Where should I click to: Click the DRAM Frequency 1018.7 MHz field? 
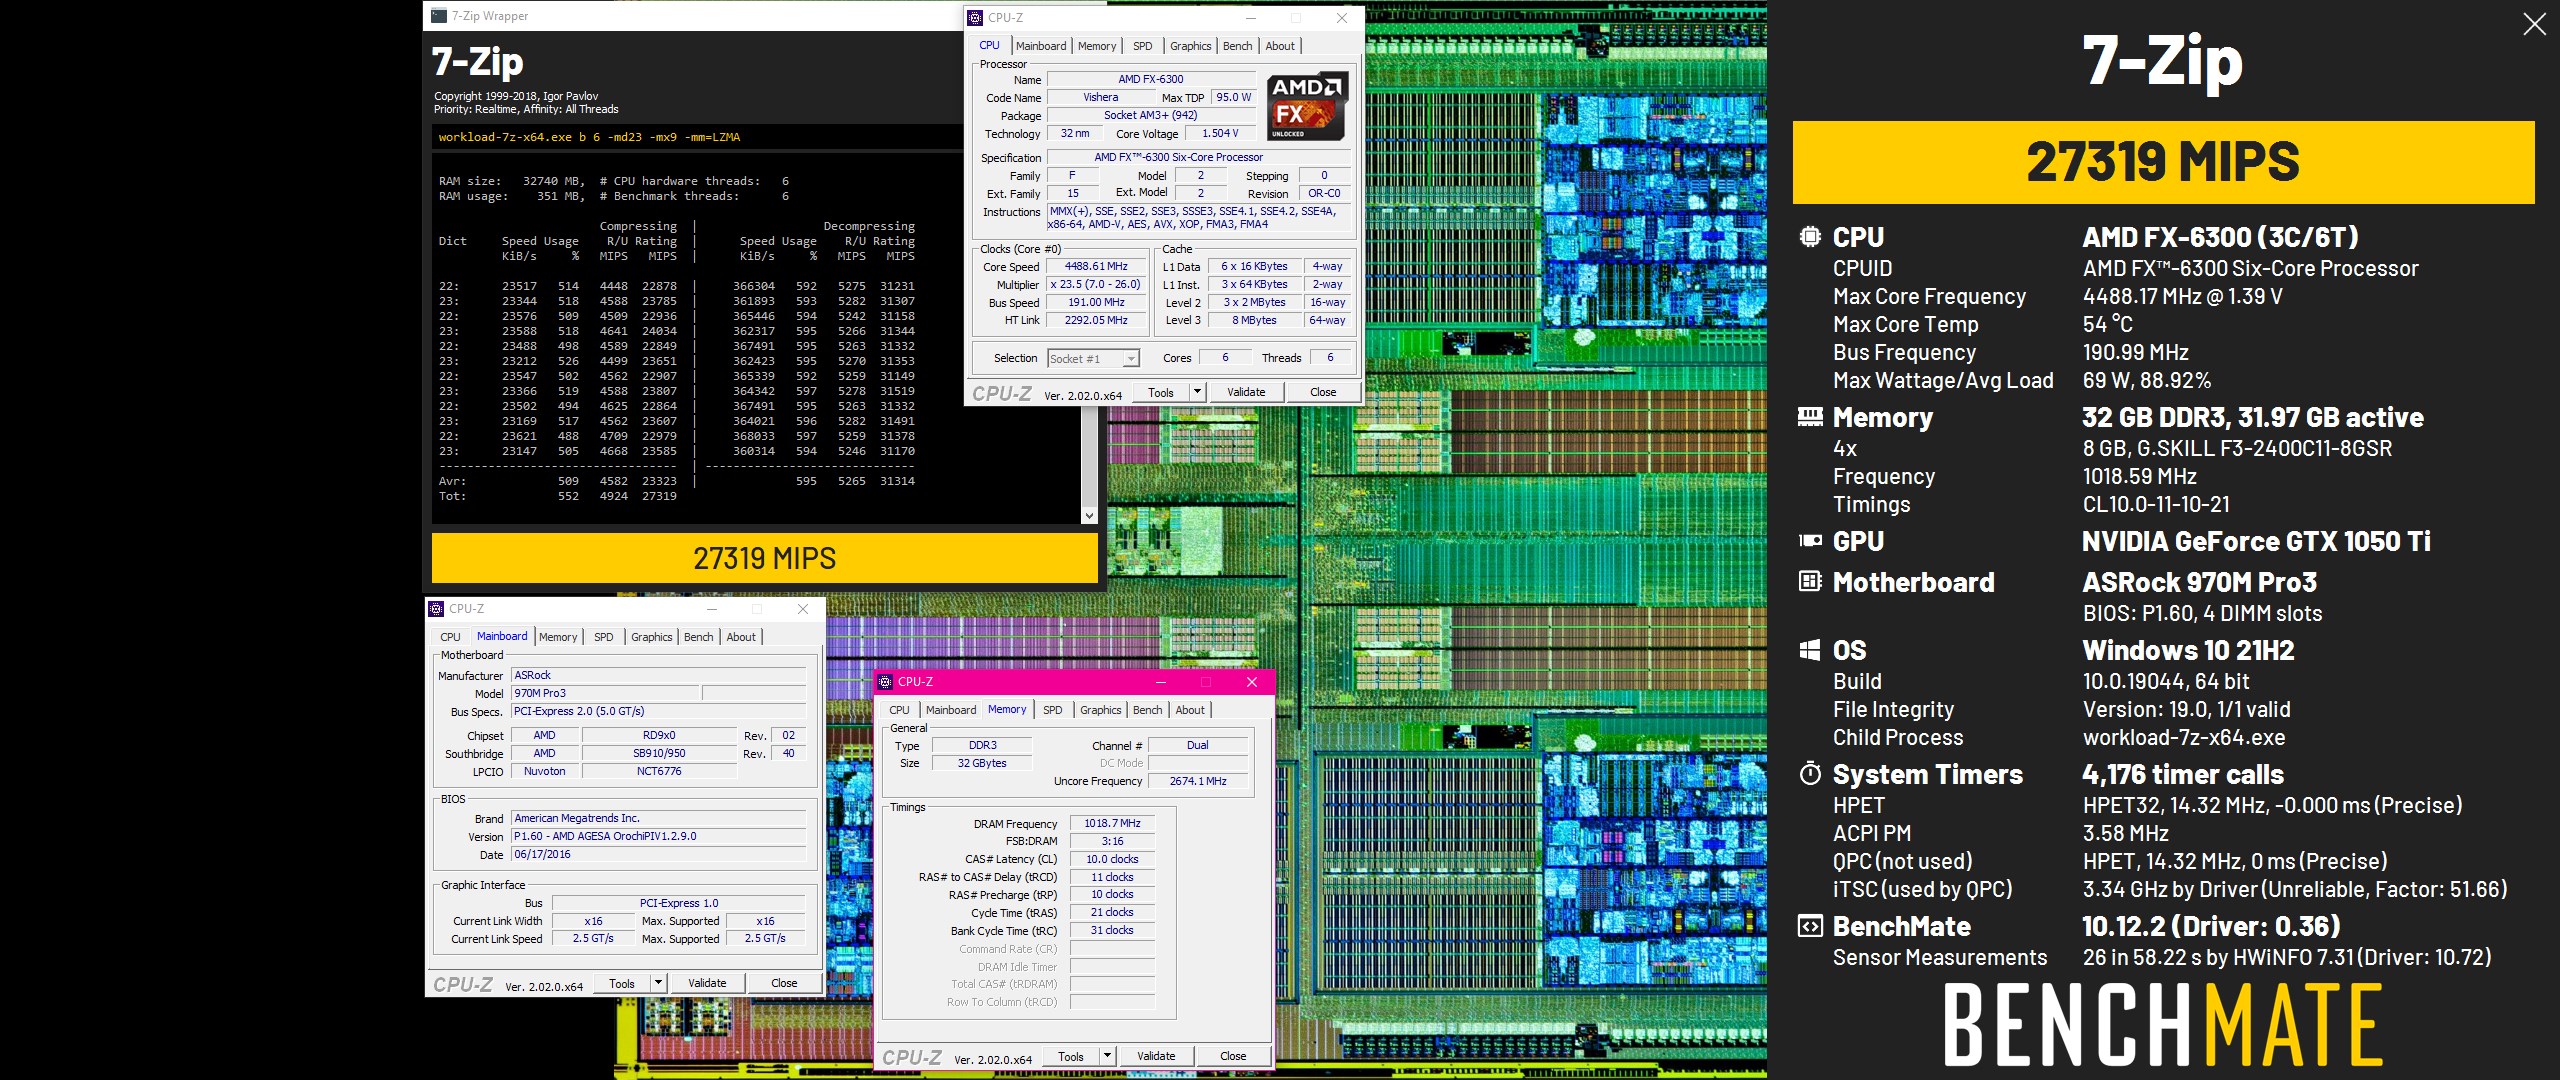click(x=1112, y=824)
